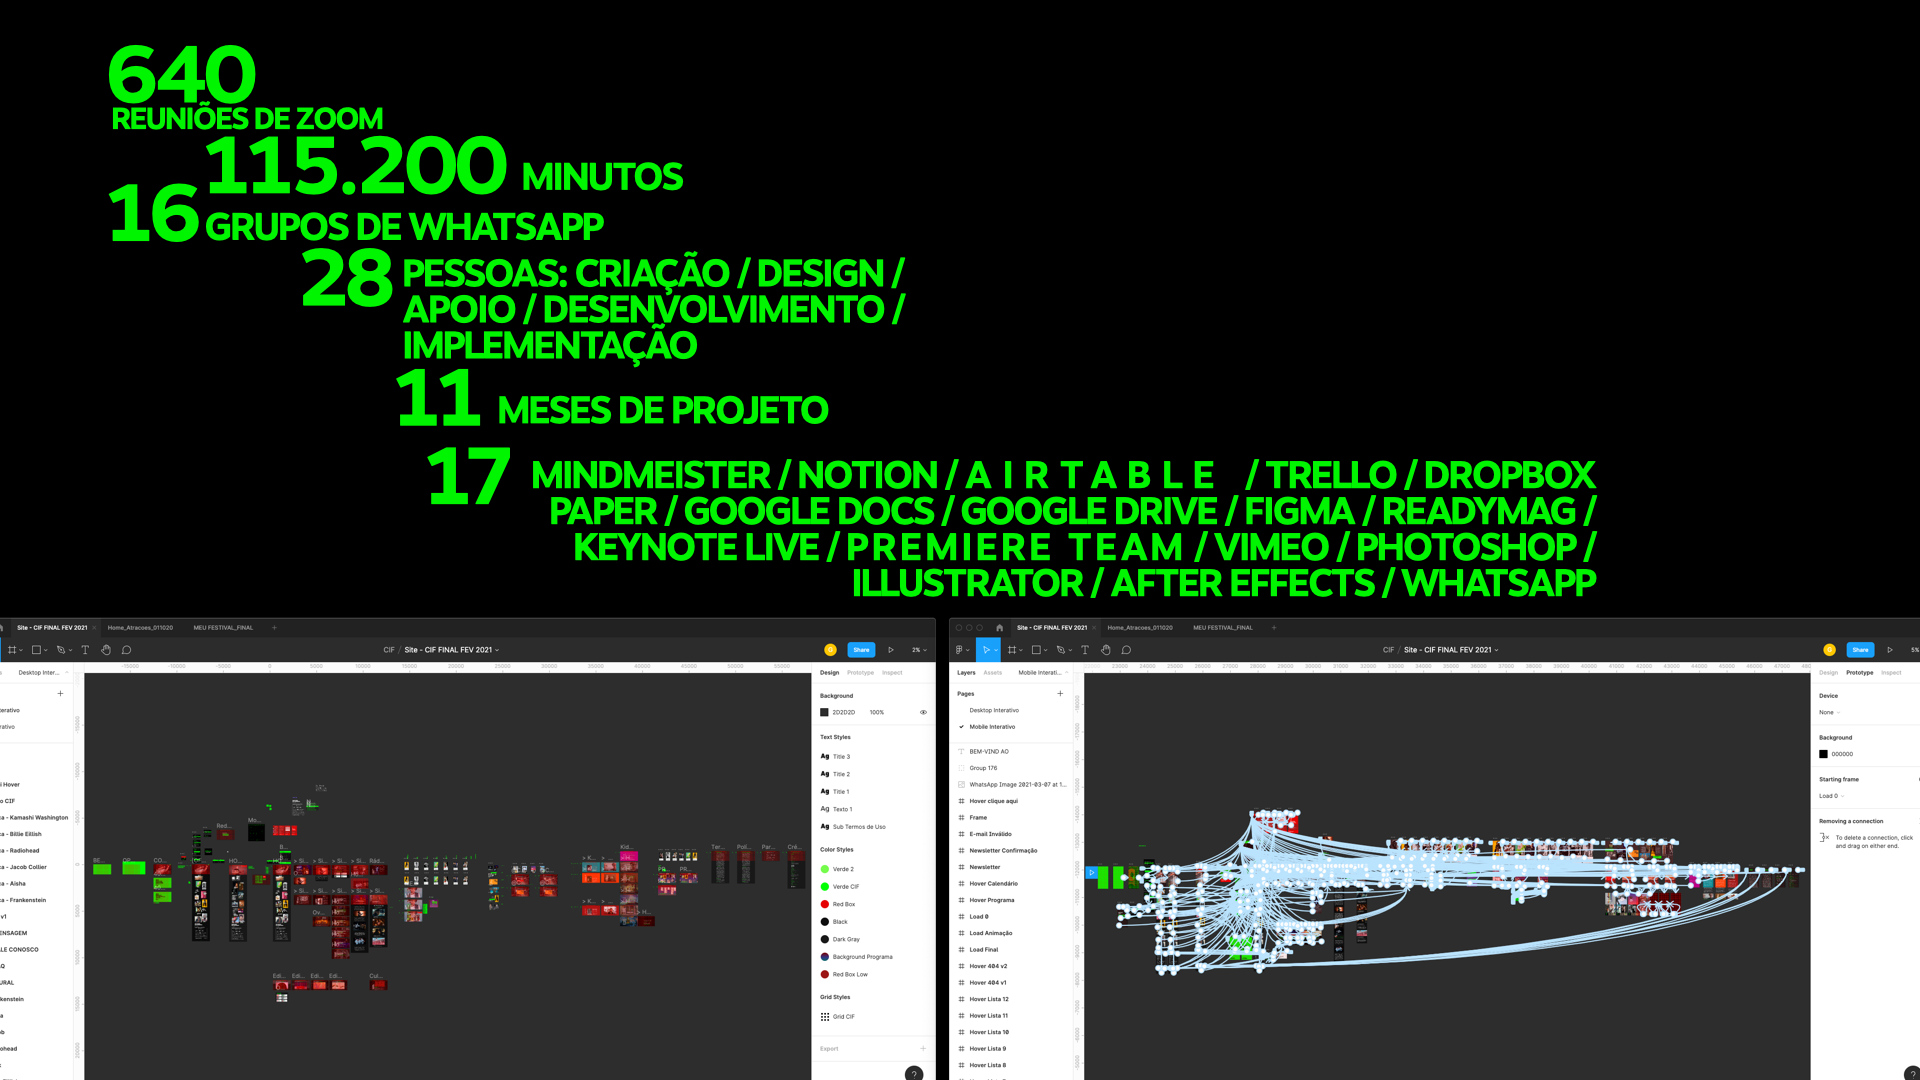Screen dimensions: 1920x1080
Task: Click the Present play icon in right Figma window
Action: click(1890, 650)
